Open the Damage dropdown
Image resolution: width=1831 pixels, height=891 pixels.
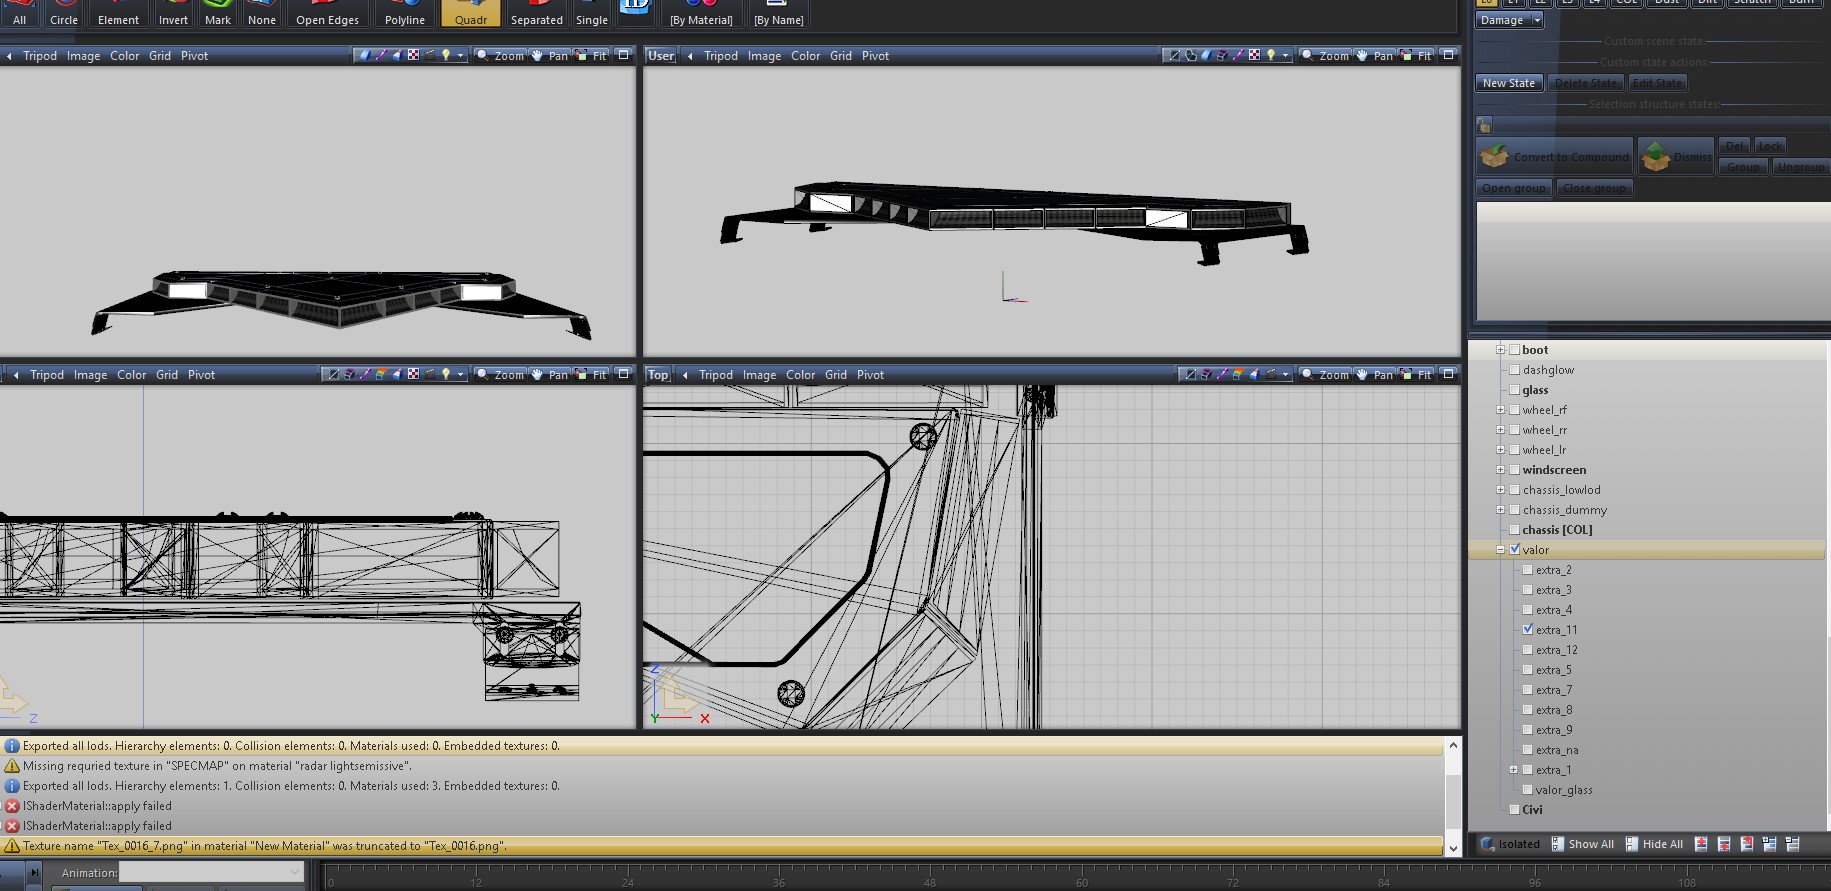pyautogui.click(x=1510, y=20)
